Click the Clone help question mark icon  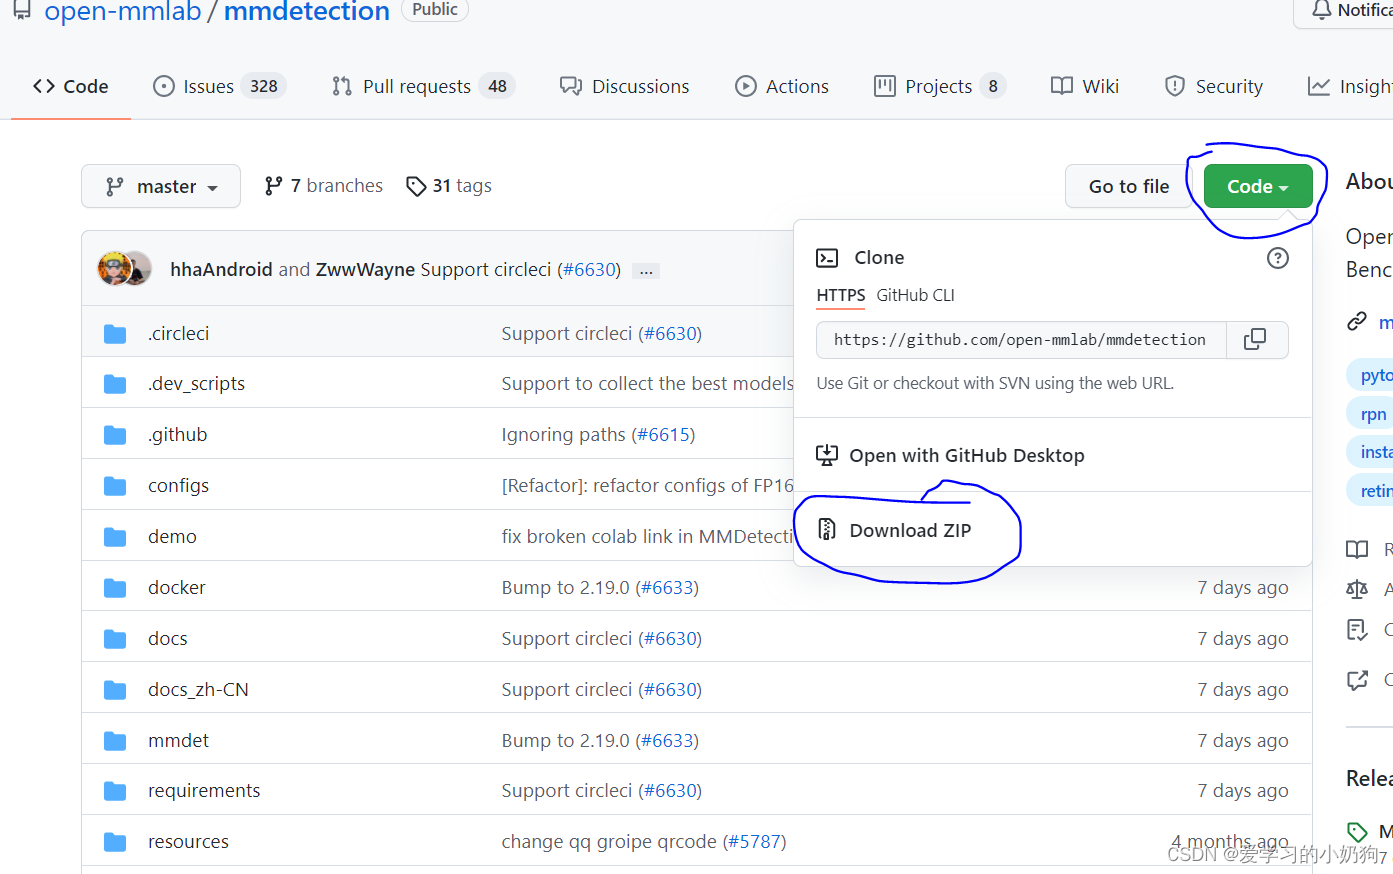(1277, 258)
